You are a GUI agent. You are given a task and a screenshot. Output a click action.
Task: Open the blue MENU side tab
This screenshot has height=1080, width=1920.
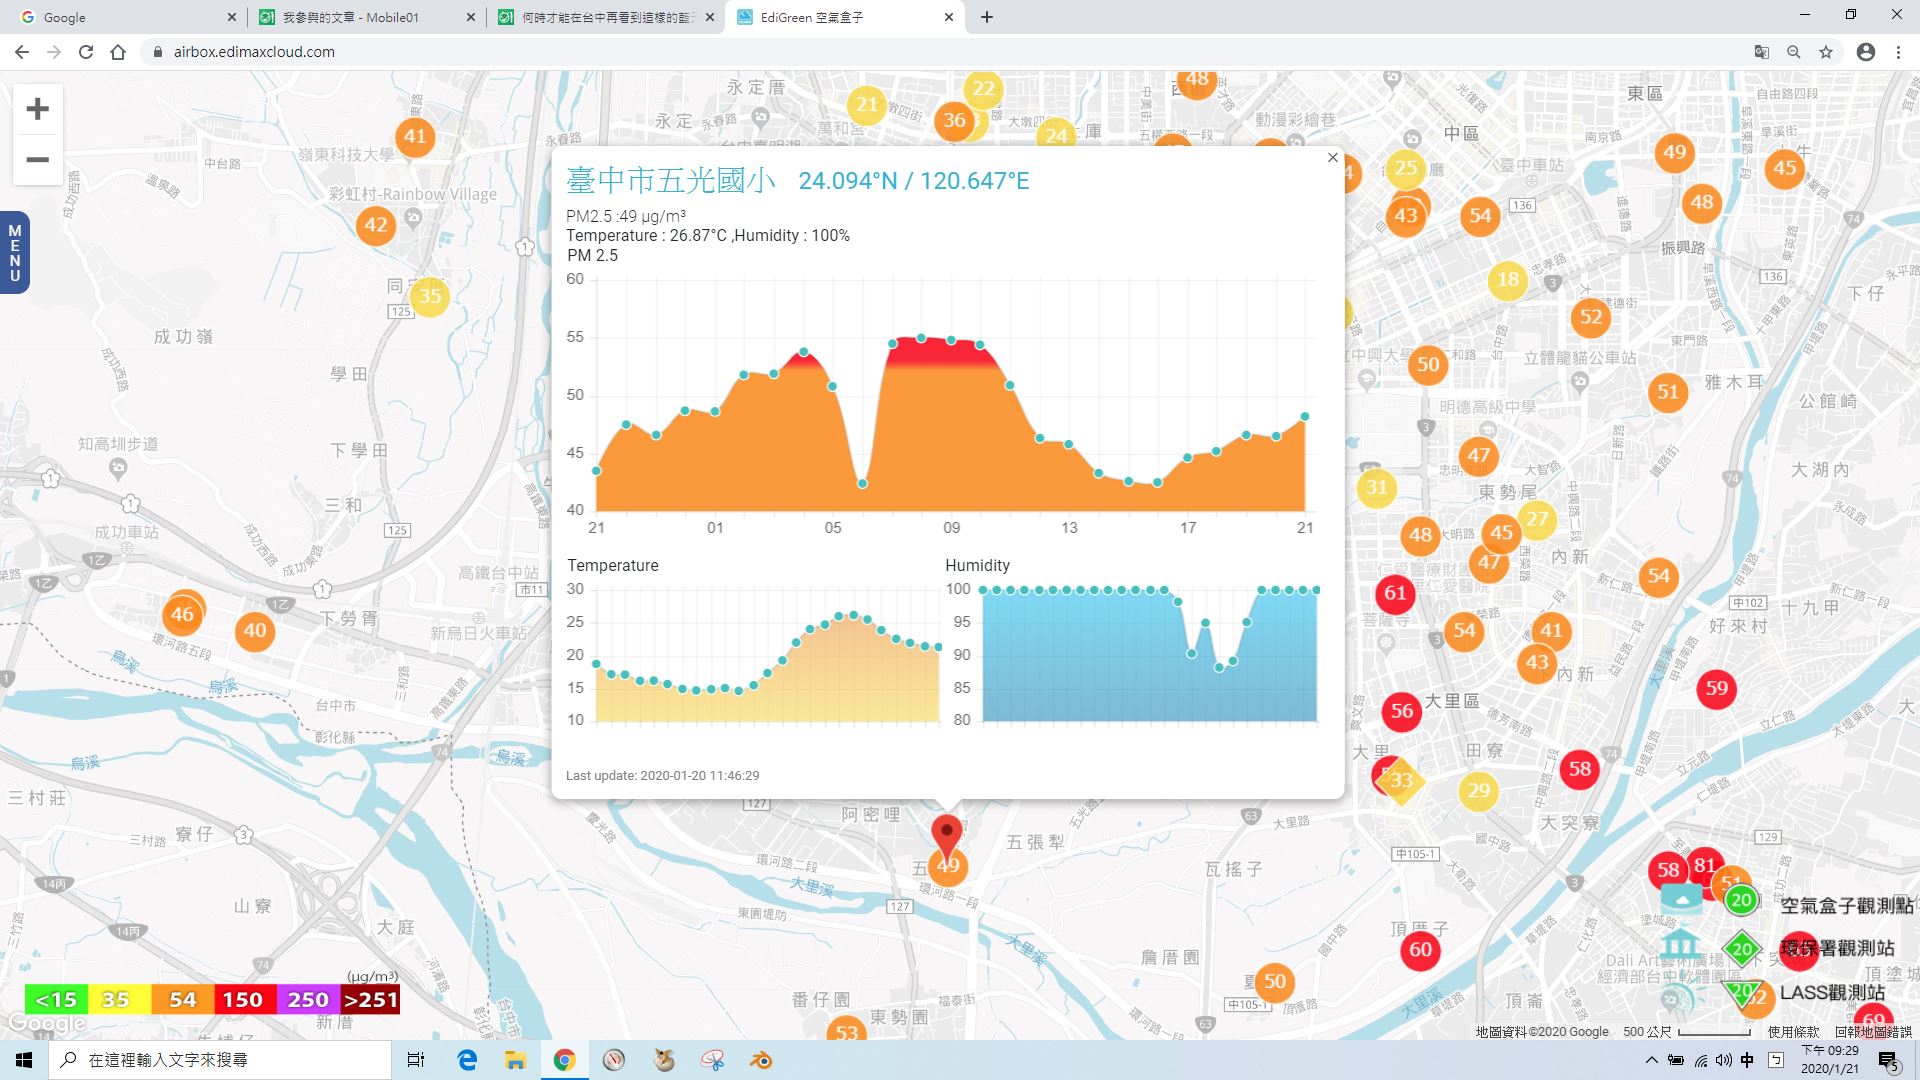(14, 253)
